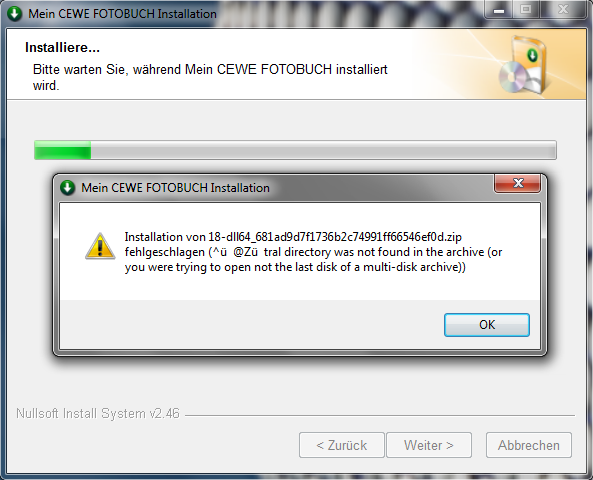Minimize the installer window
The width and height of the screenshot is (593, 480).
[x=499, y=10]
